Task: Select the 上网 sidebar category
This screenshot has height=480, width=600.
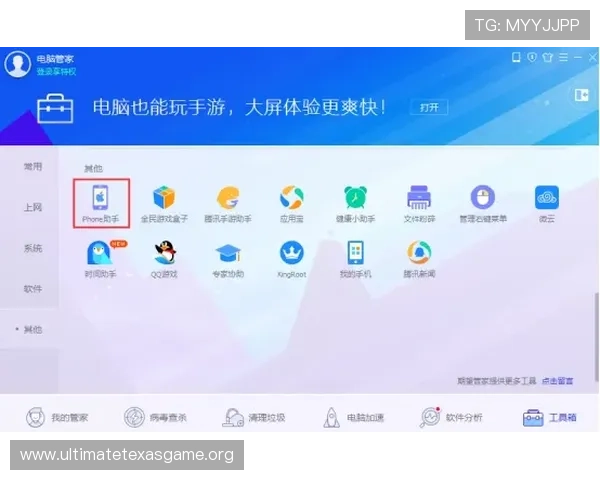Action: (33, 207)
